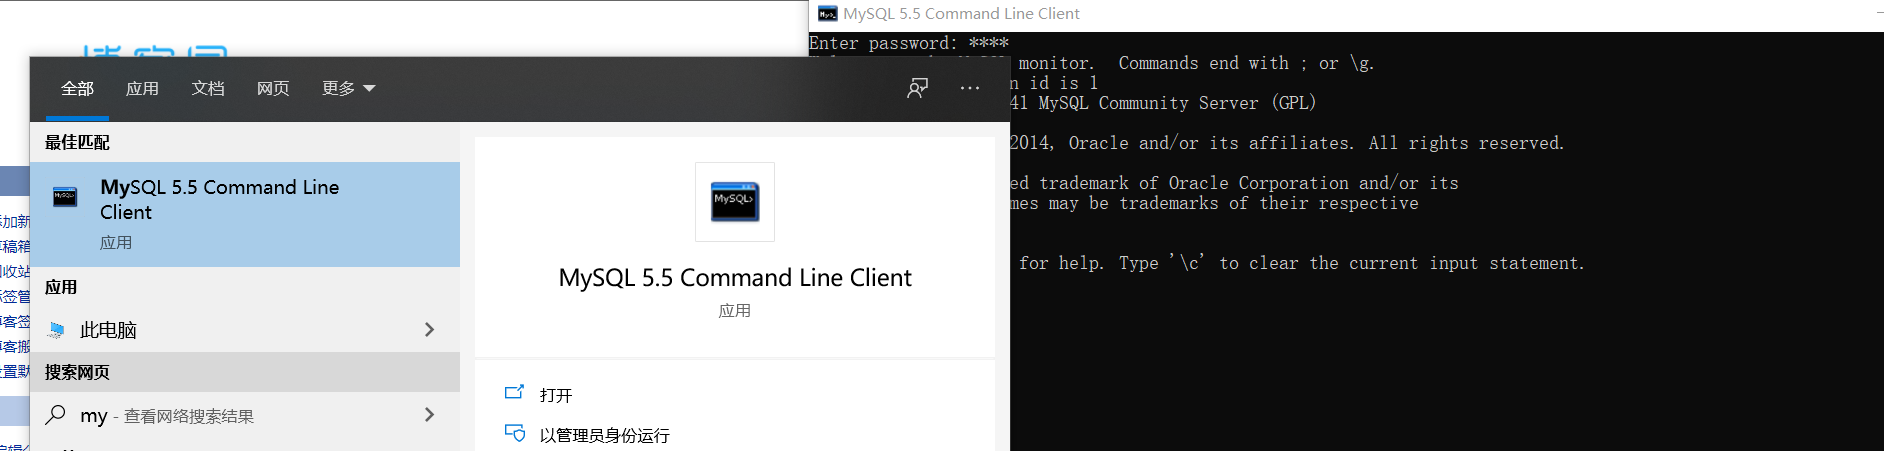Screen dimensions: 1884x451
Task: Expand the my web search result arrow
Action: point(429,414)
